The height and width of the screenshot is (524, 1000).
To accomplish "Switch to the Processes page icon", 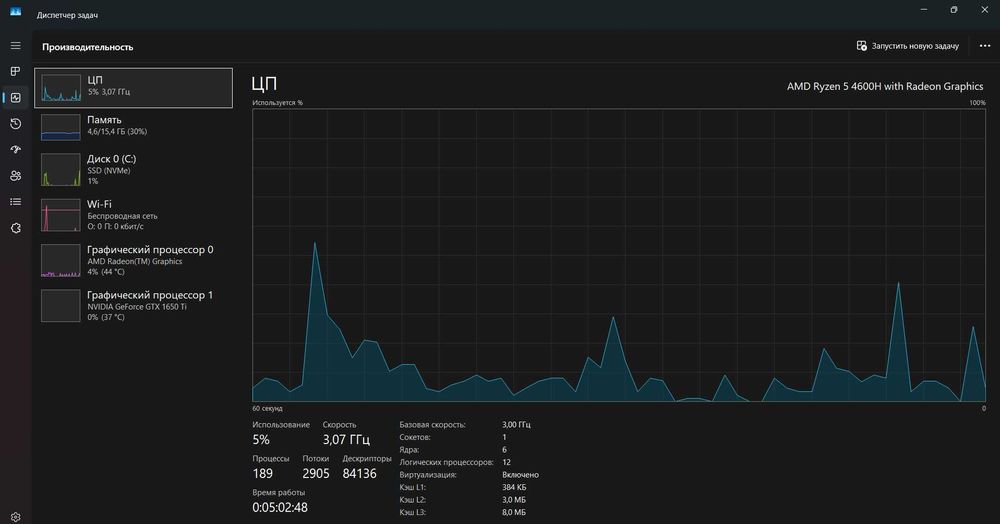I will pyautogui.click(x=15, y=71).
